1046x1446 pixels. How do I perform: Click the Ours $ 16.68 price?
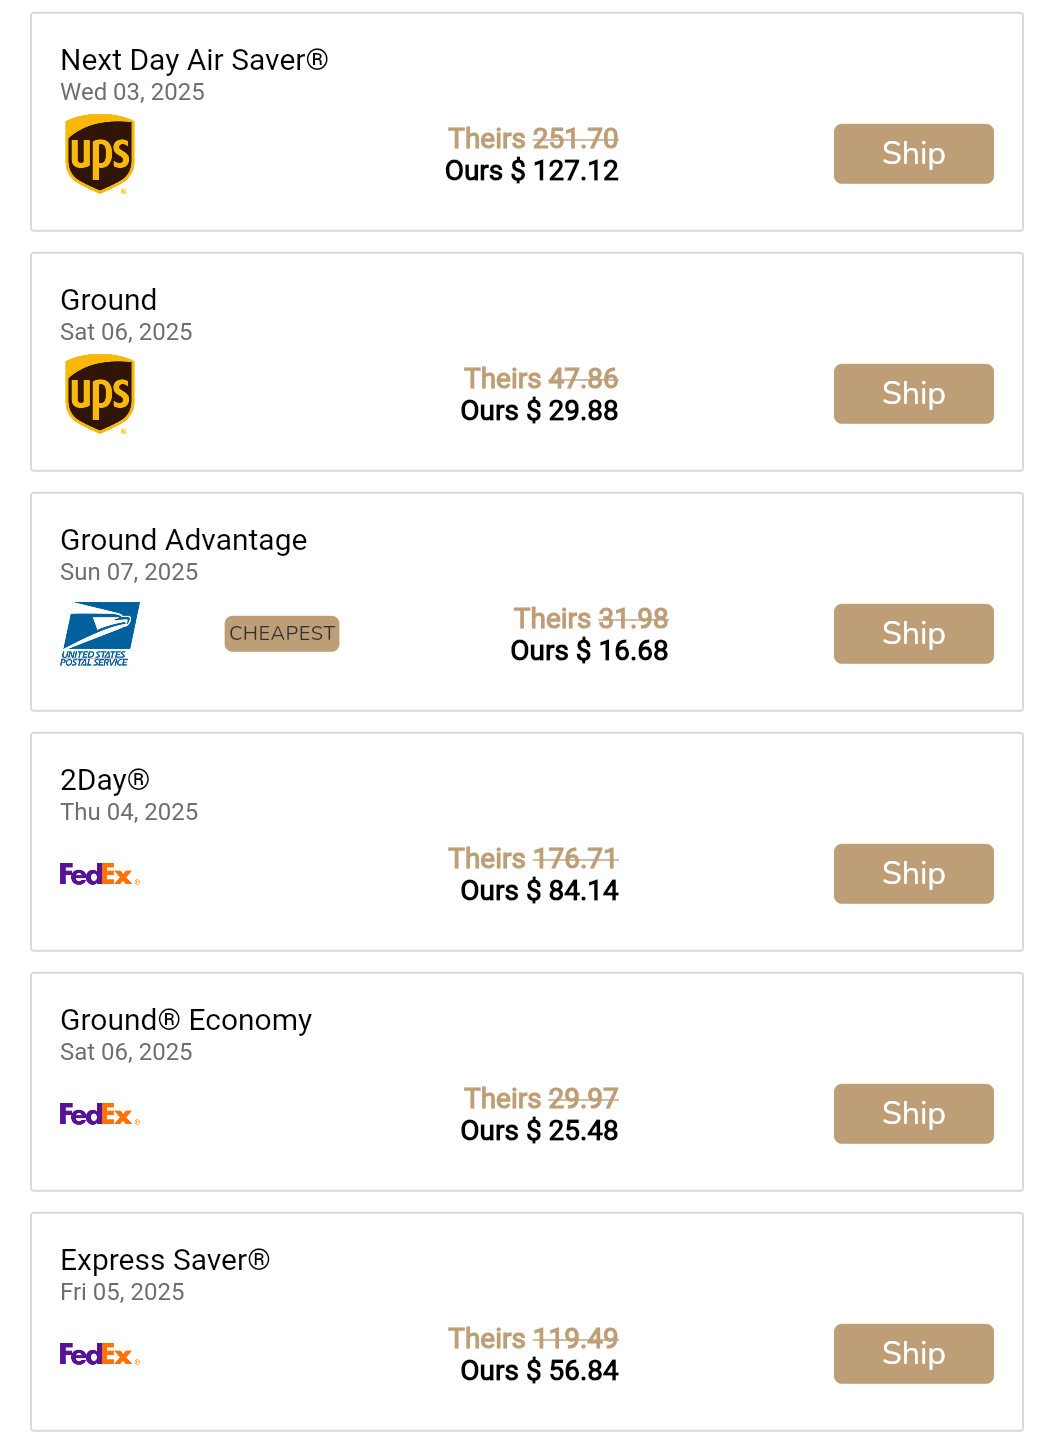(x=589, y=651)
